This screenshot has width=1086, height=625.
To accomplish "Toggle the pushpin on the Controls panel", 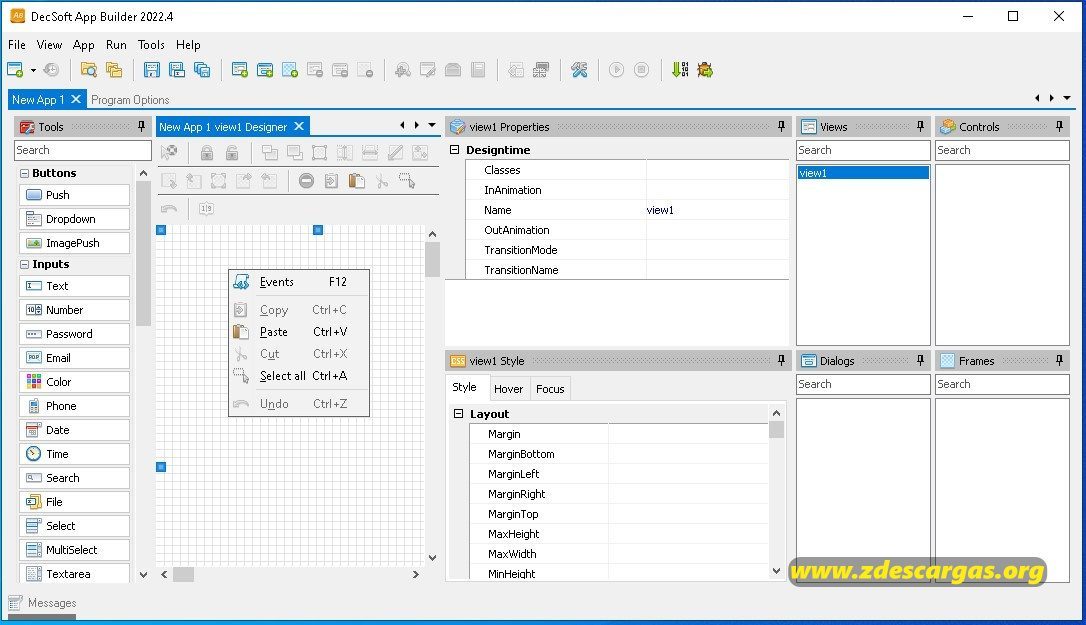I will [1060, 126].
